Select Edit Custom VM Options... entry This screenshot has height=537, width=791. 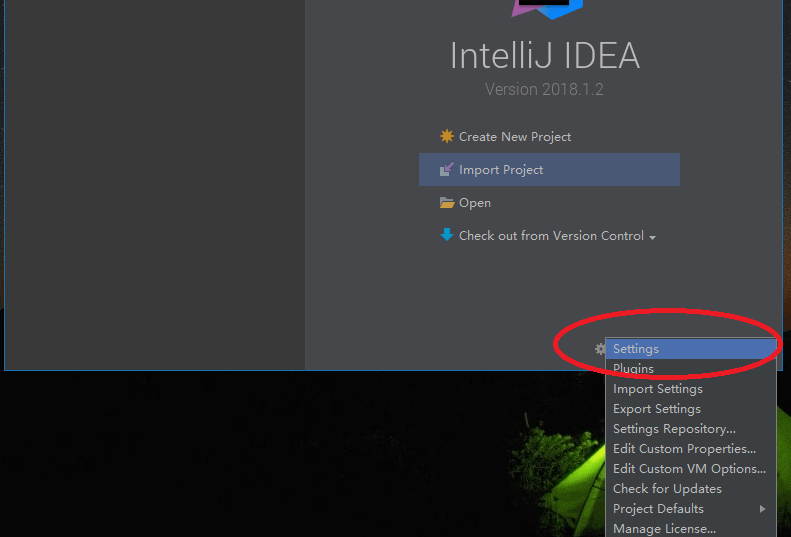(x=691, y=468)
